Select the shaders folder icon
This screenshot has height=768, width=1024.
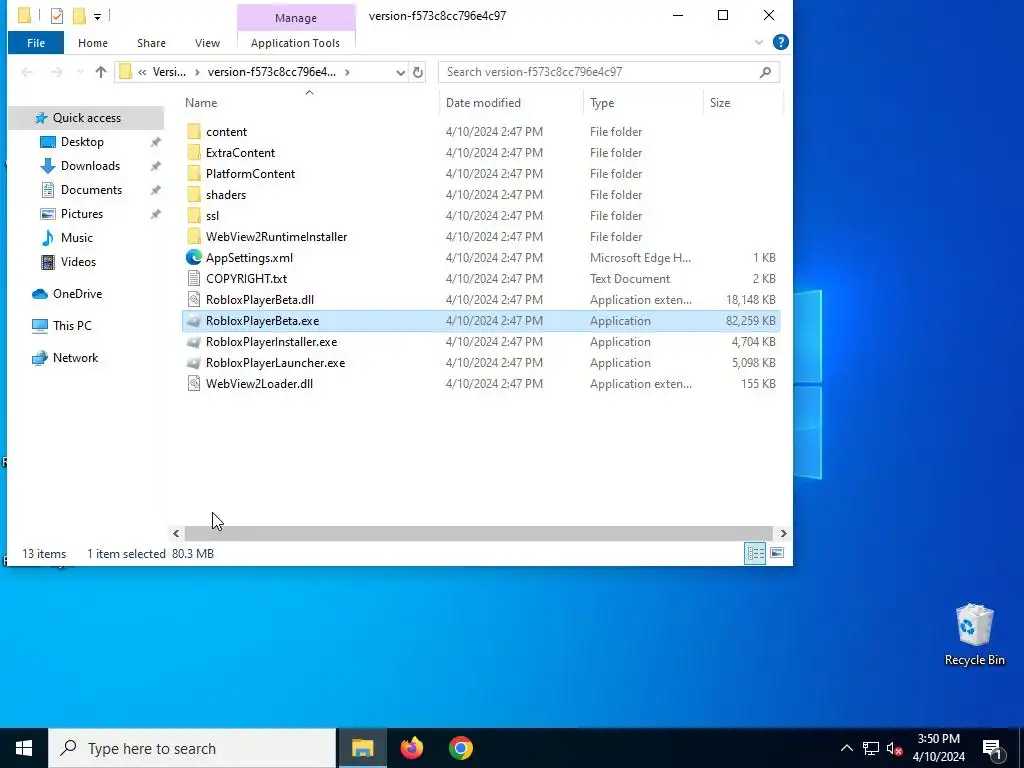click(194, 195)
